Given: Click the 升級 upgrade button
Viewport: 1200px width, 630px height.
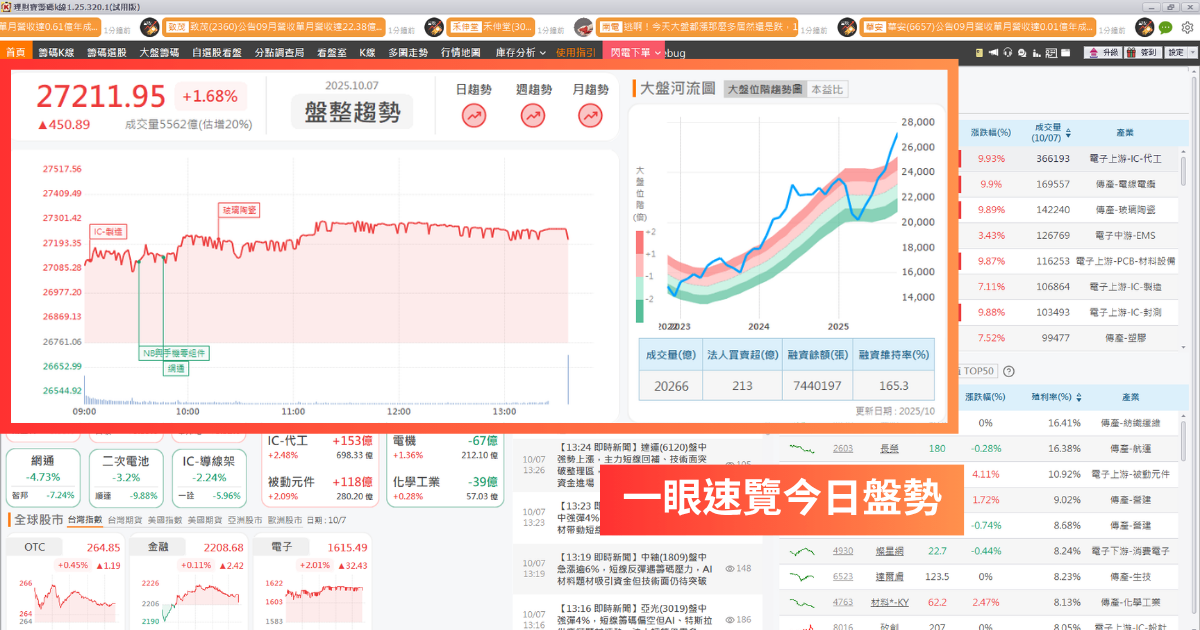Looking at the screenshot, I should point(1104,53).
